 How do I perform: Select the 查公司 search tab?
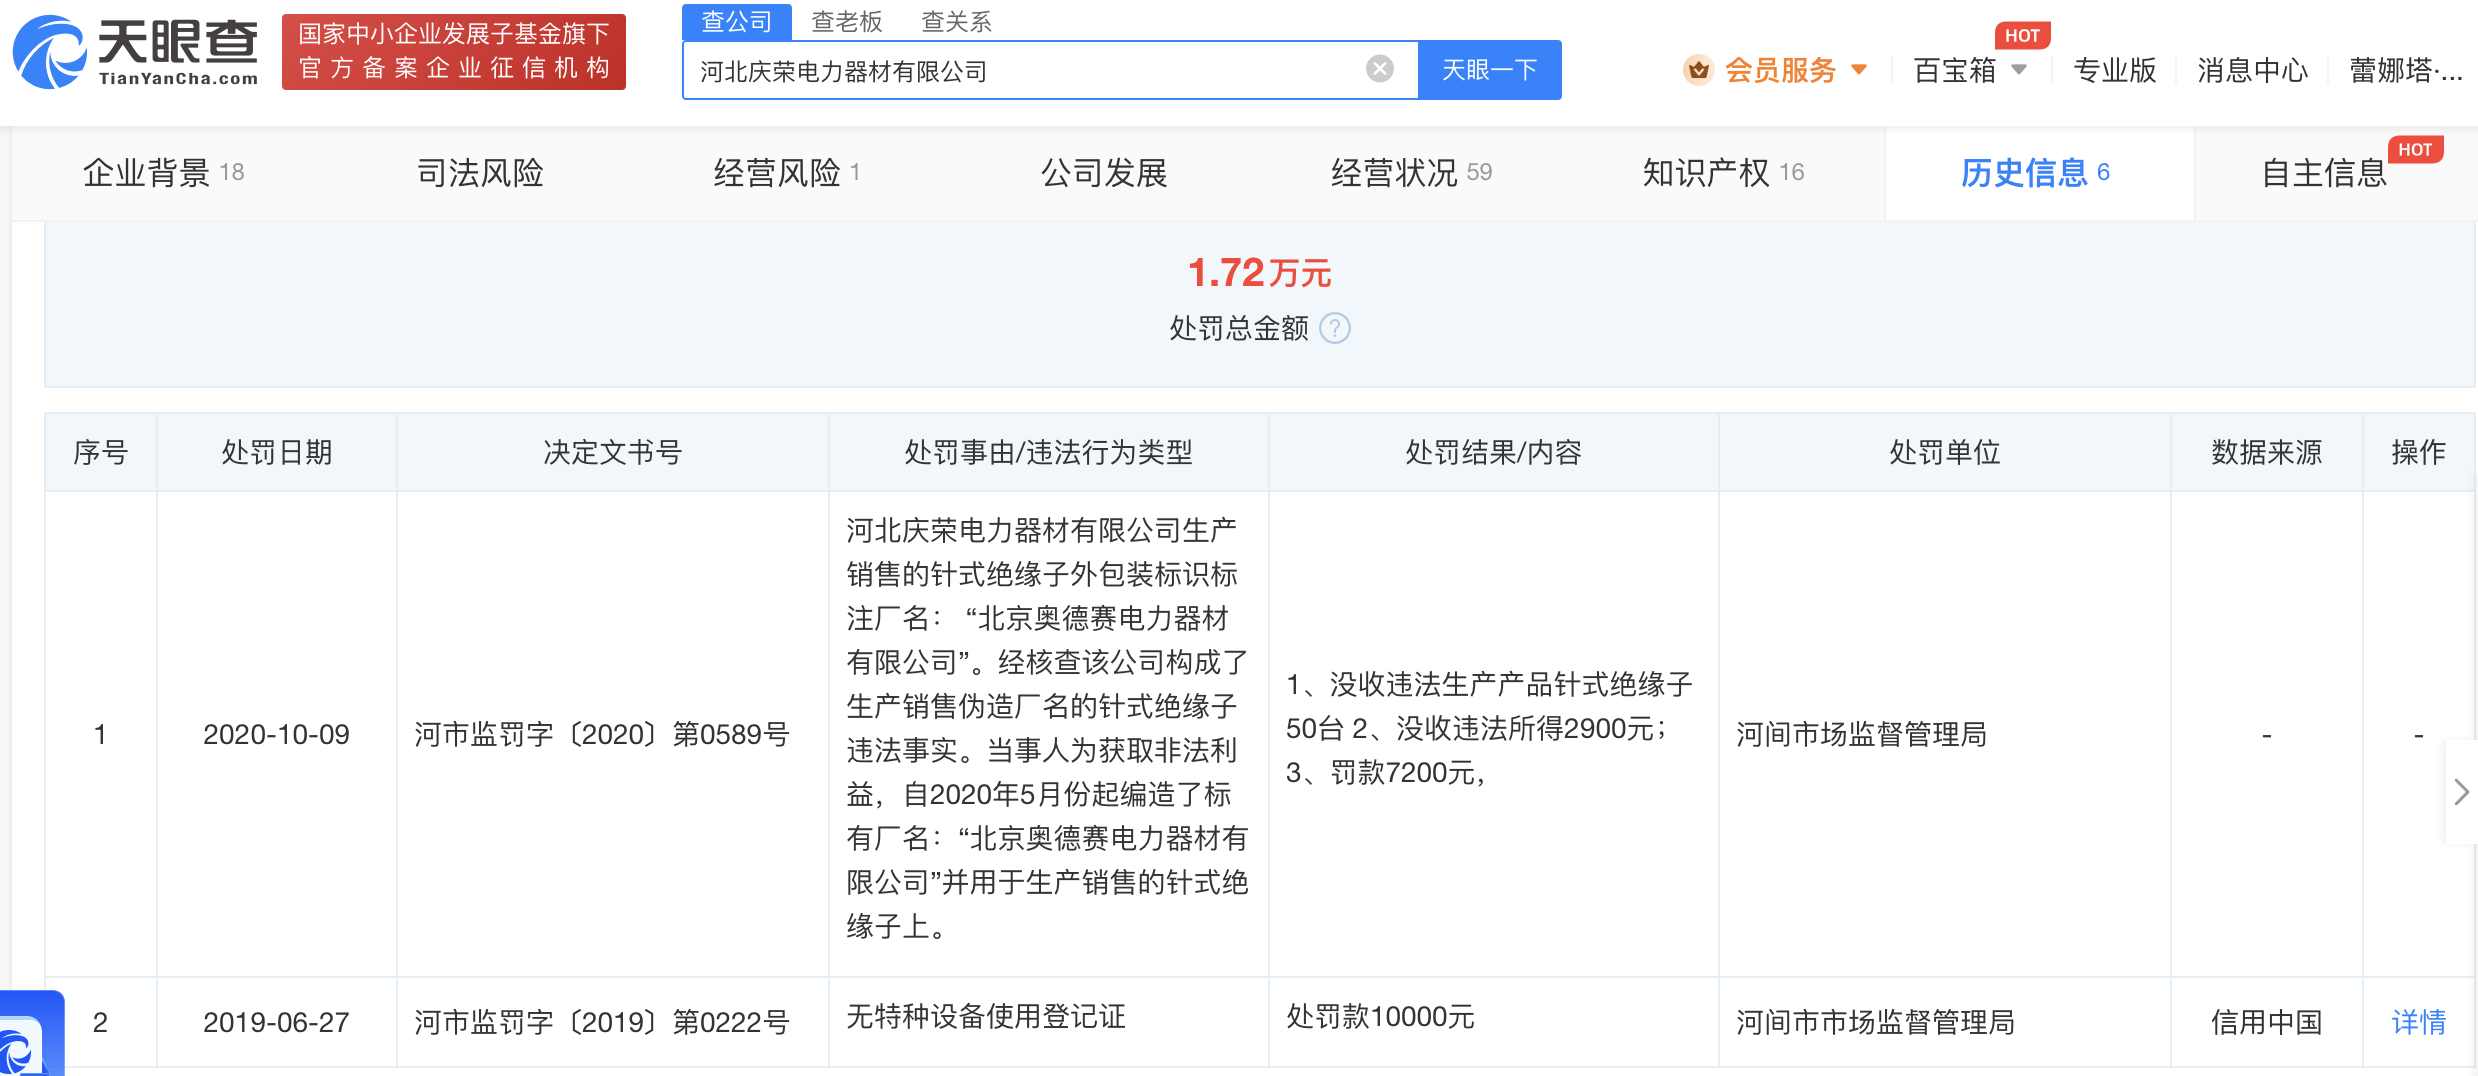737,21
